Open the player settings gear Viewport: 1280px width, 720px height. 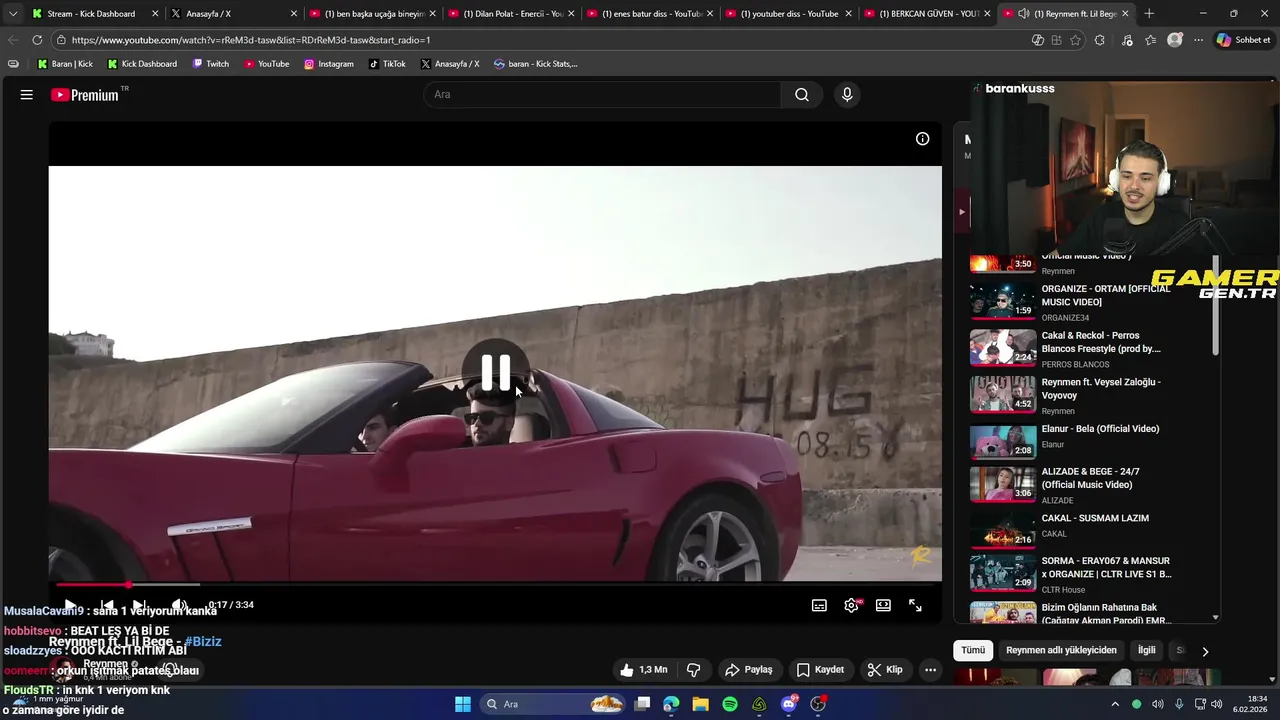click(x=851, y=605)
